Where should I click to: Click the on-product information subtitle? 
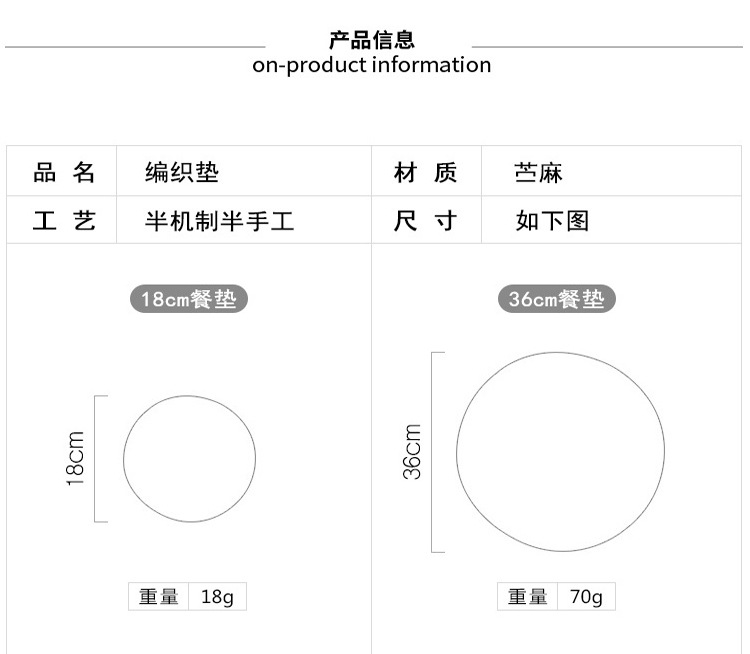click(372, 66)
